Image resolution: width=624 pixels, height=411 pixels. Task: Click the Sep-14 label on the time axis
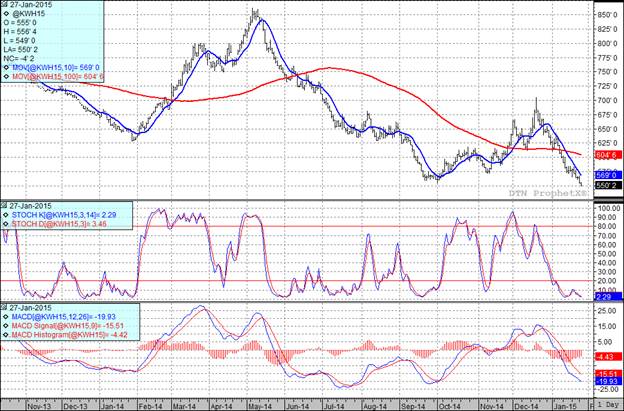coord(413,406)
